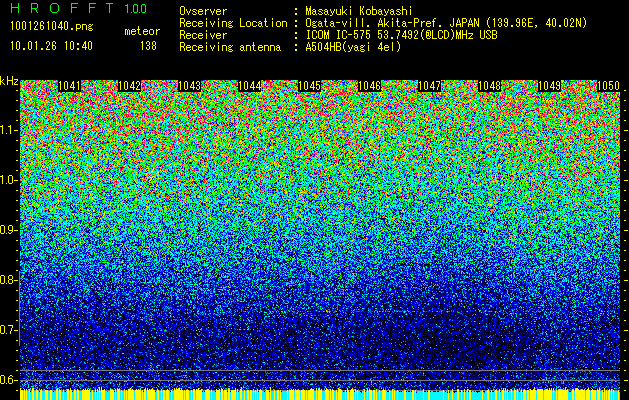Image resolution: width=629 pixels, height=400 pixels.
Task: Click observer name Masayuki Kobayashi
Action: [359, 11]
